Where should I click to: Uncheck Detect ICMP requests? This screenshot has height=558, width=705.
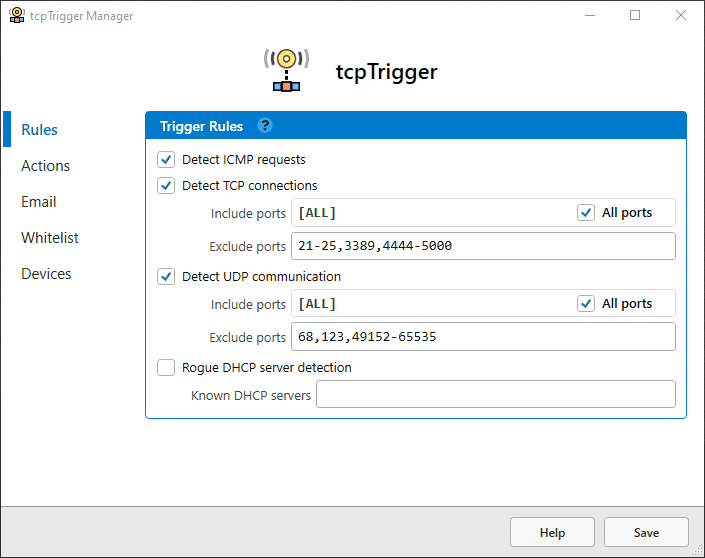pyautogui.click(x=166, y=160)
